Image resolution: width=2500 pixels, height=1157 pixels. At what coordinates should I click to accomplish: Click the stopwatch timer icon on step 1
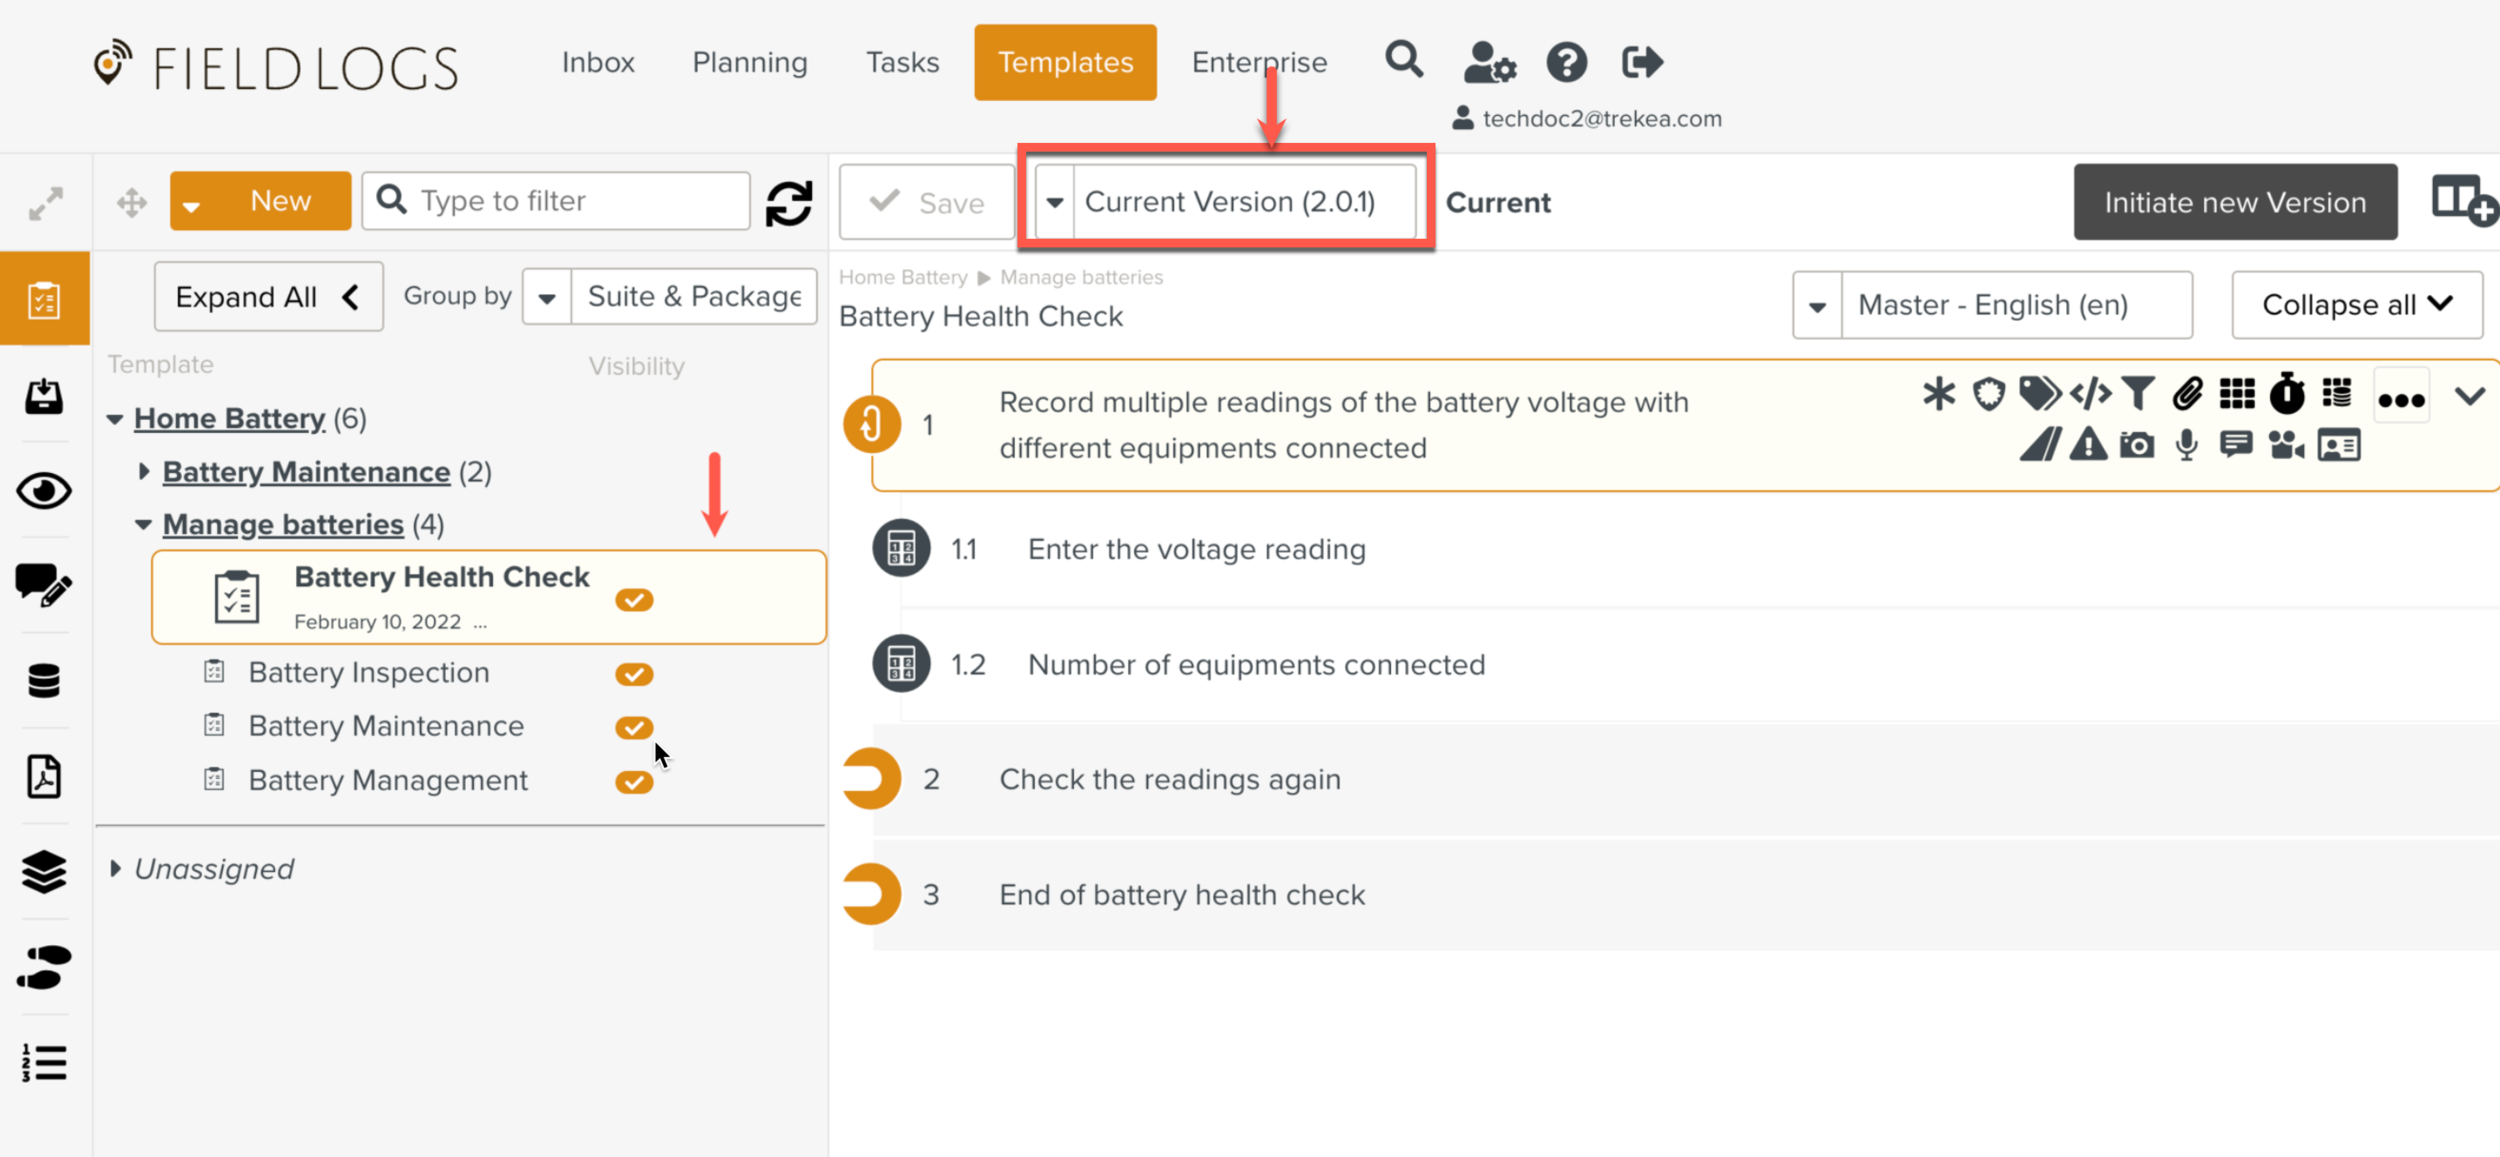pos(2286,393)
